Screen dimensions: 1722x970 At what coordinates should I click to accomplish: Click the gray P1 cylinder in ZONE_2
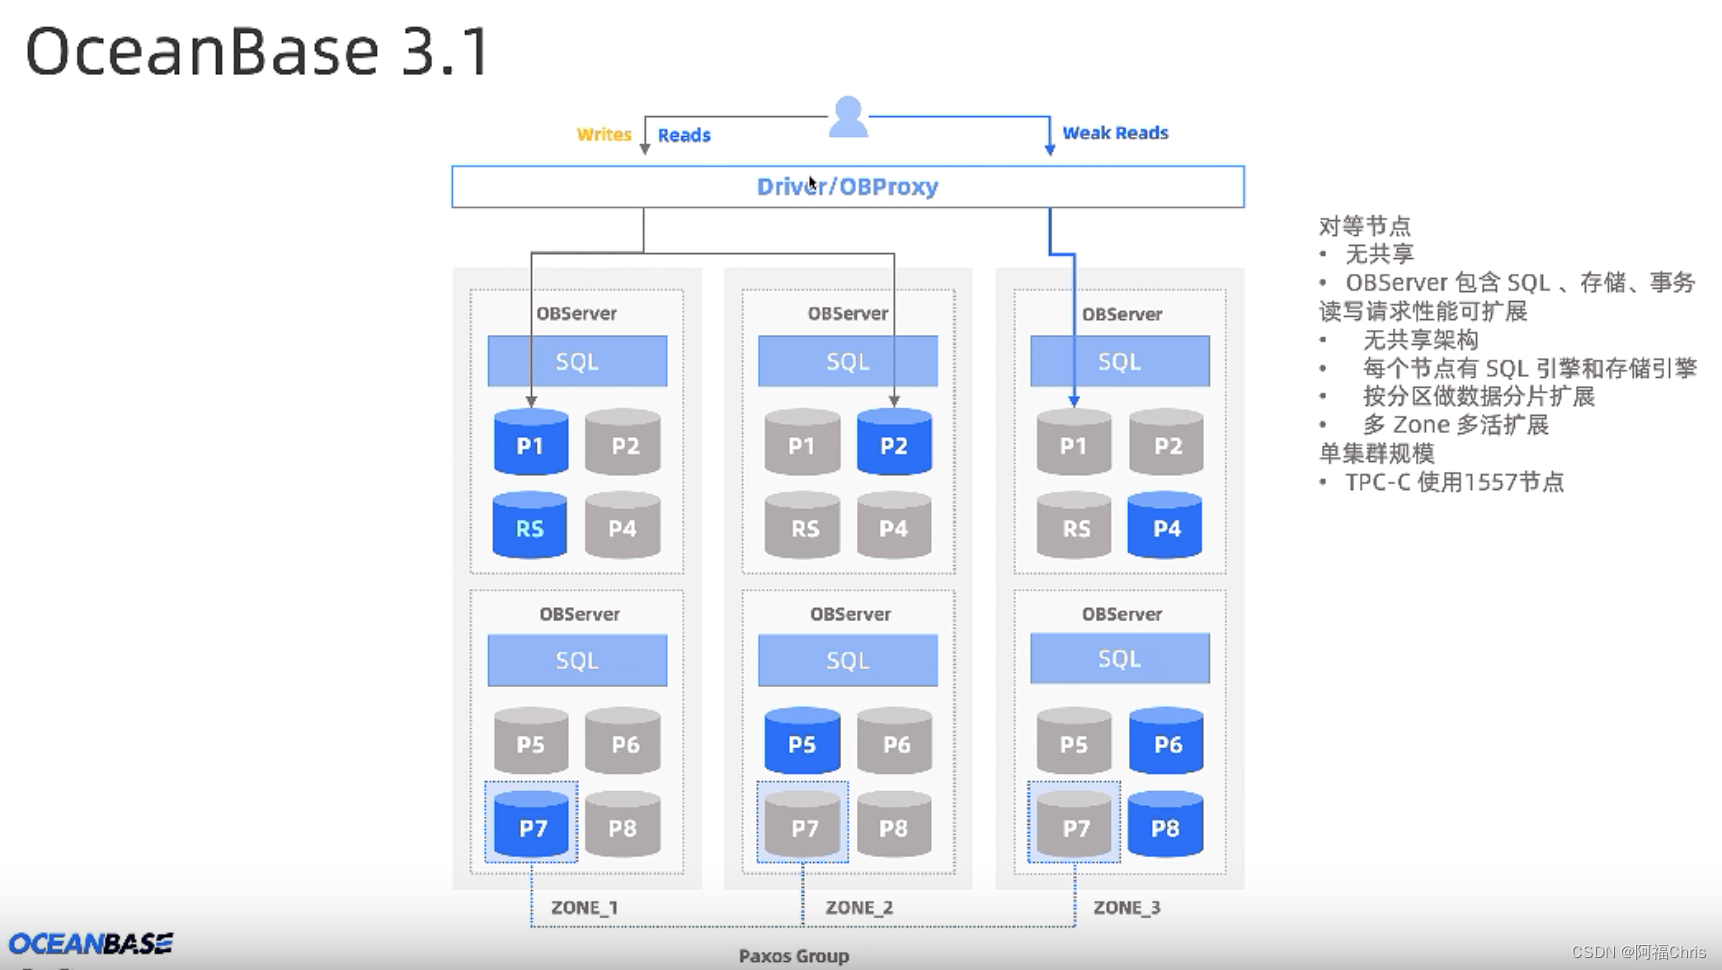[x=802, y=441]
